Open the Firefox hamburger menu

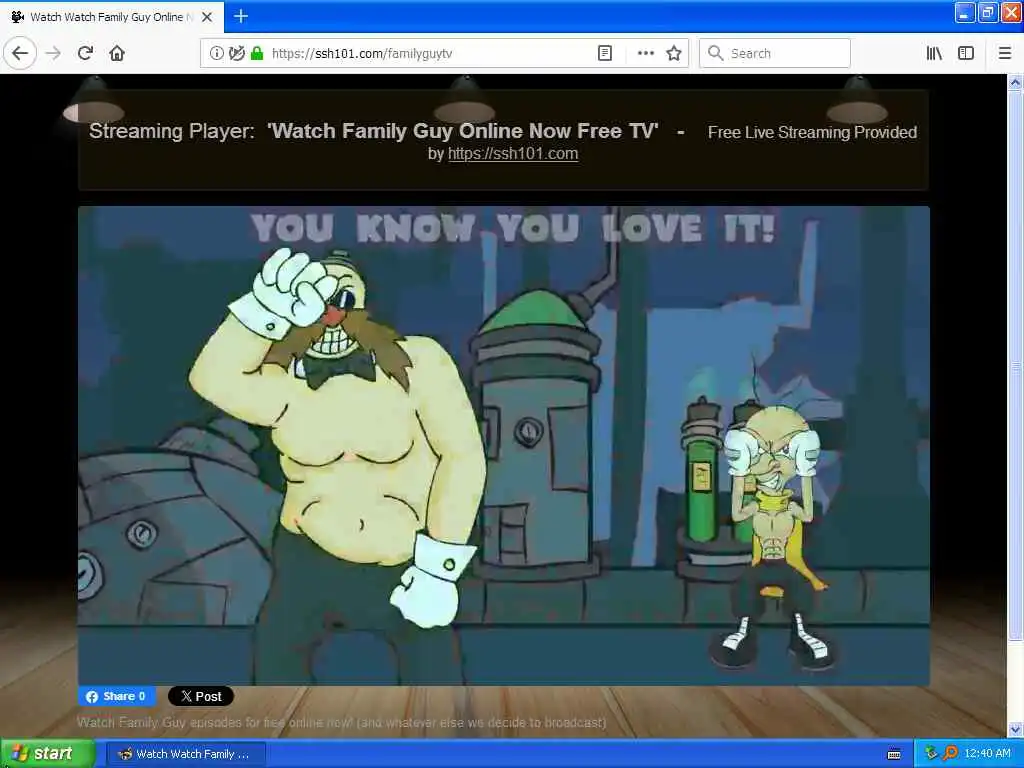click(x=1004, y=53)
